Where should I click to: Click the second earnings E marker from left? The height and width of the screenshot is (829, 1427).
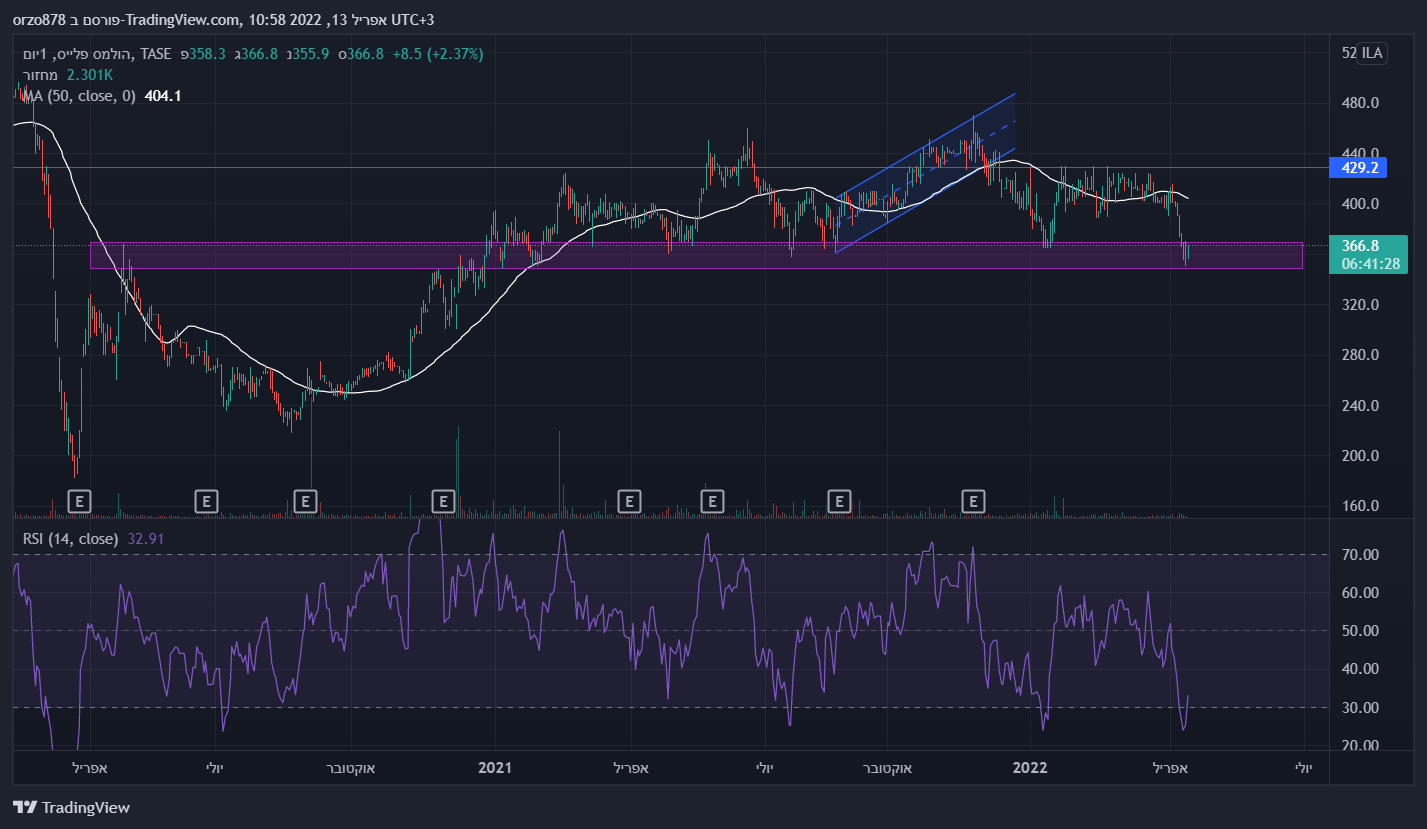(207, 500)
